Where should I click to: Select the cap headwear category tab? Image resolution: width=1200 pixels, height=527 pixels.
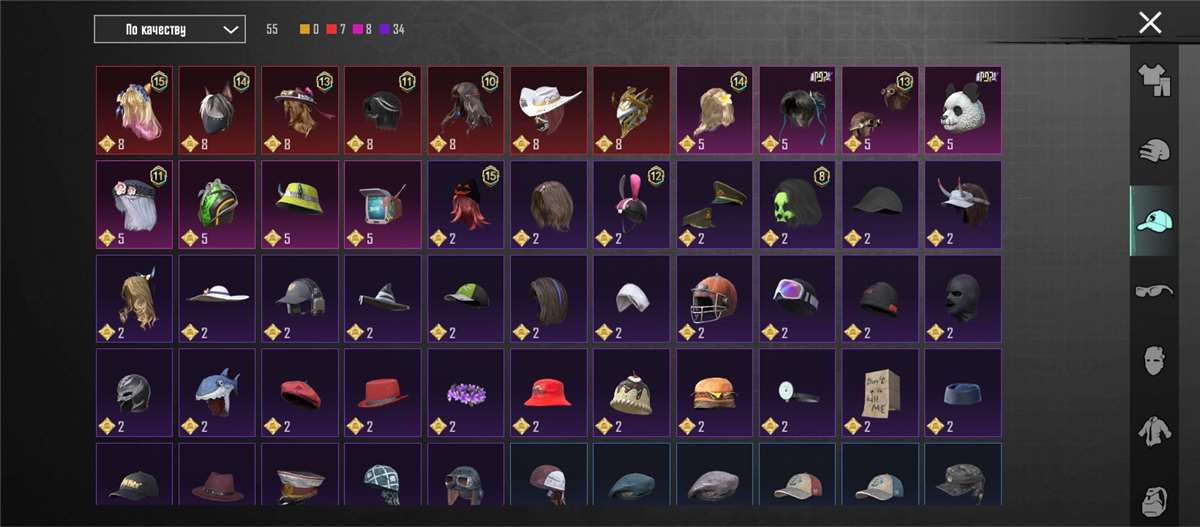(x=1154, y=221)
